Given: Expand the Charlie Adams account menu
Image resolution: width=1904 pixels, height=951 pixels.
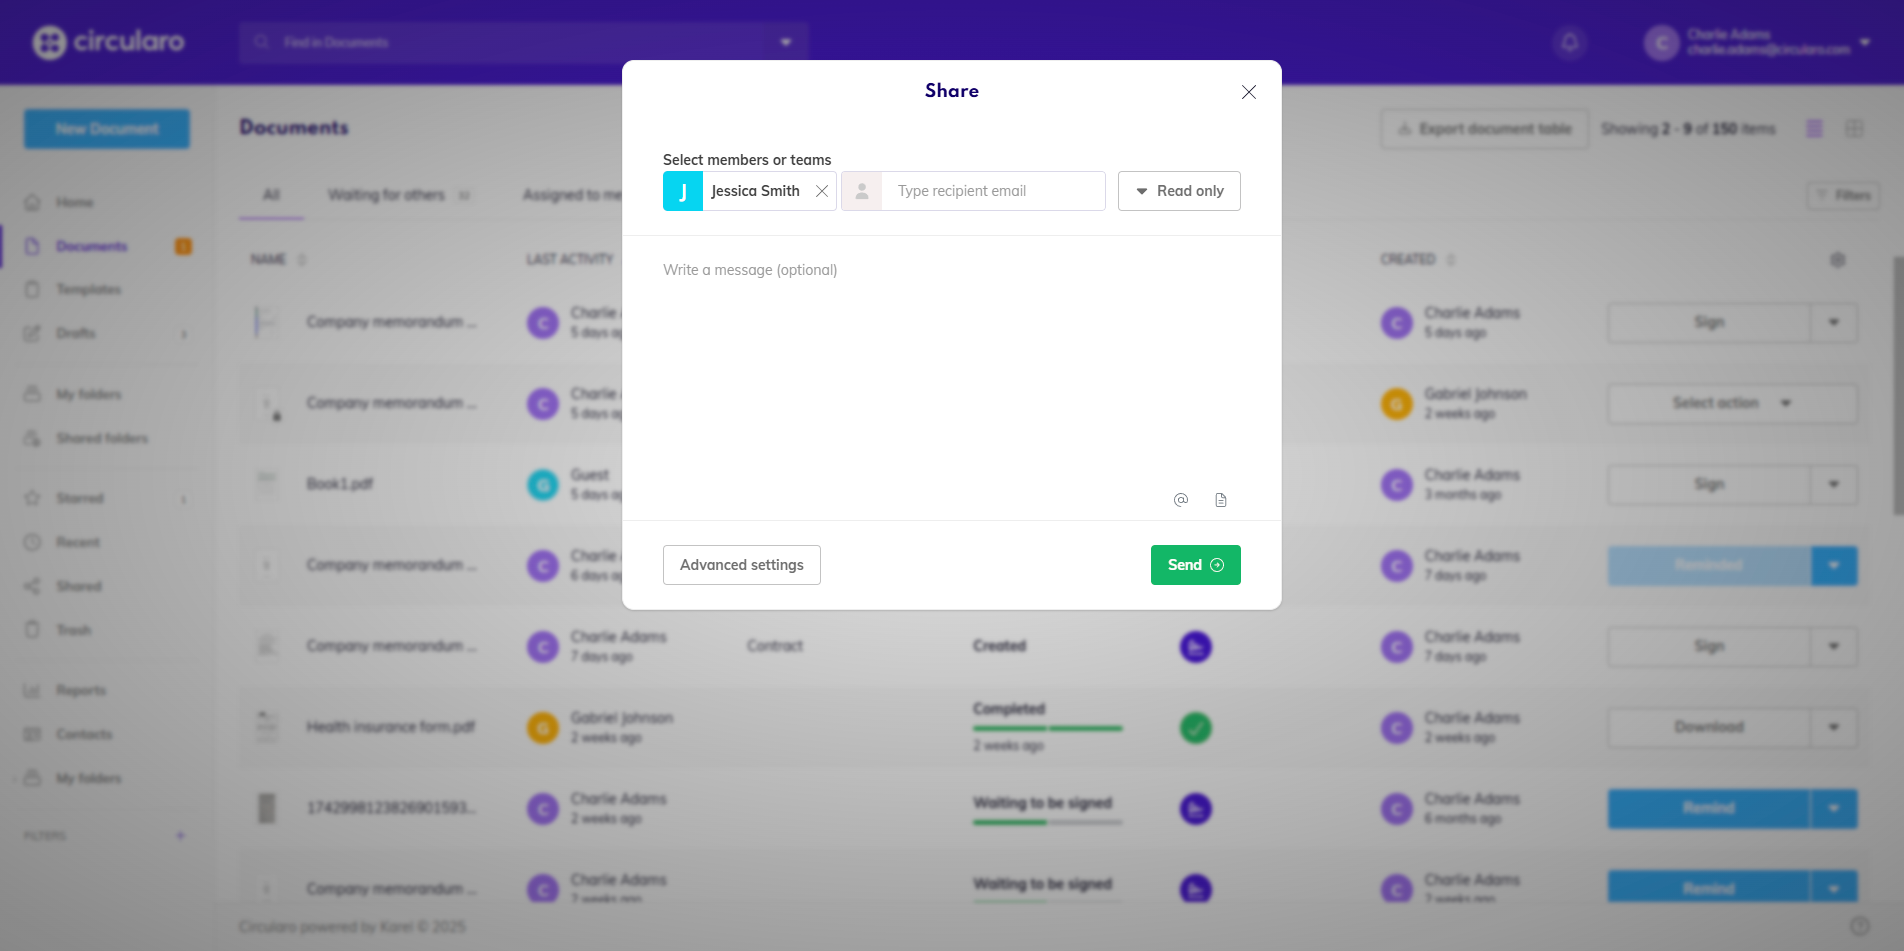Looking at the screenshot, I should pos(1865,42).
